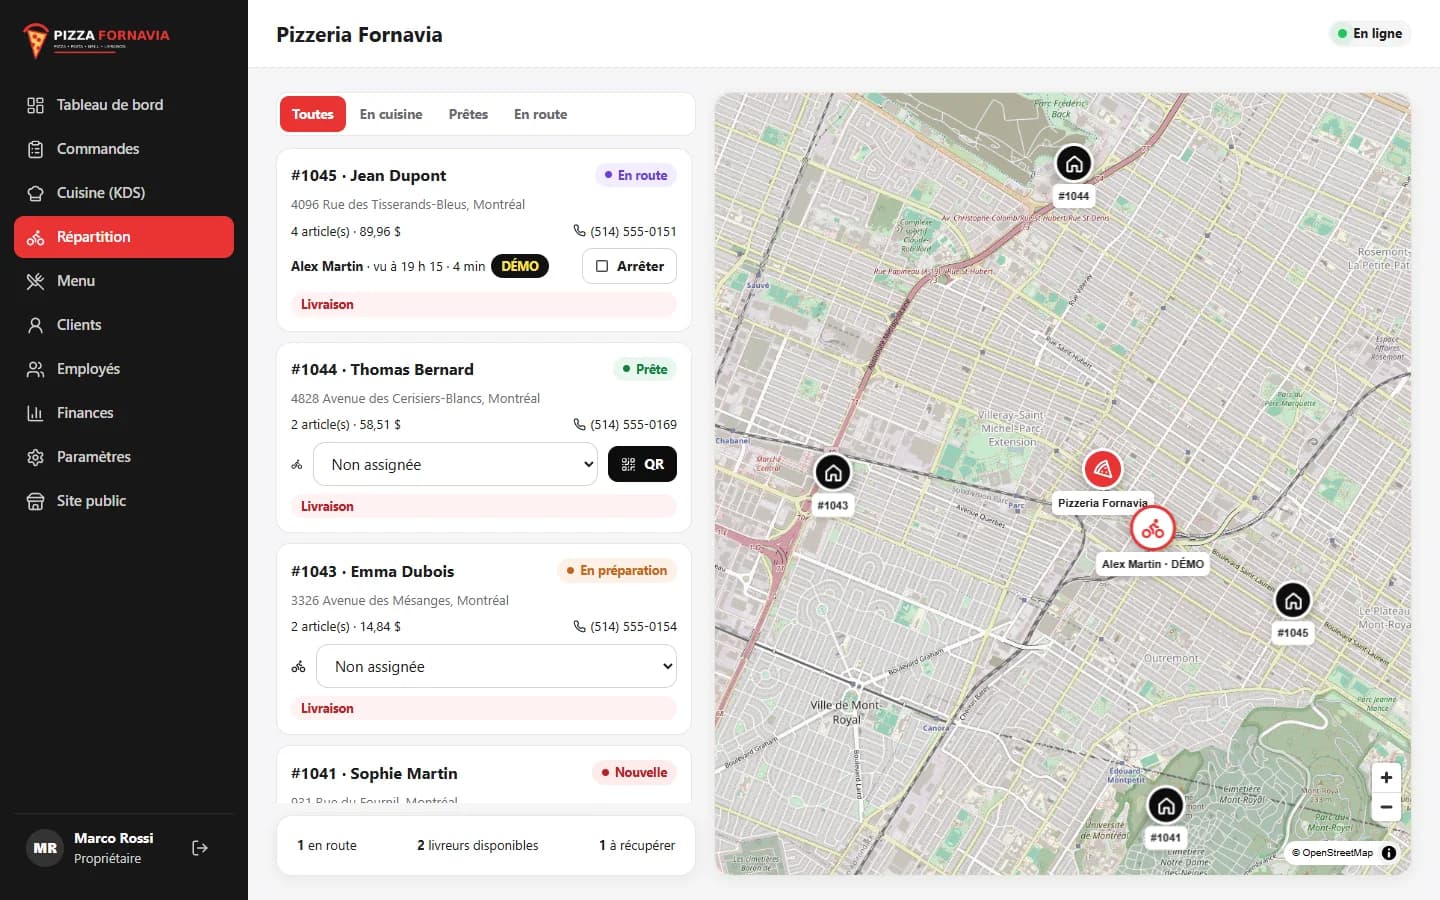Image resolution: width=1440 pixels, height=900 pixels.
Task: Click the #1045 house marker on map
Action: (1293, 600)
